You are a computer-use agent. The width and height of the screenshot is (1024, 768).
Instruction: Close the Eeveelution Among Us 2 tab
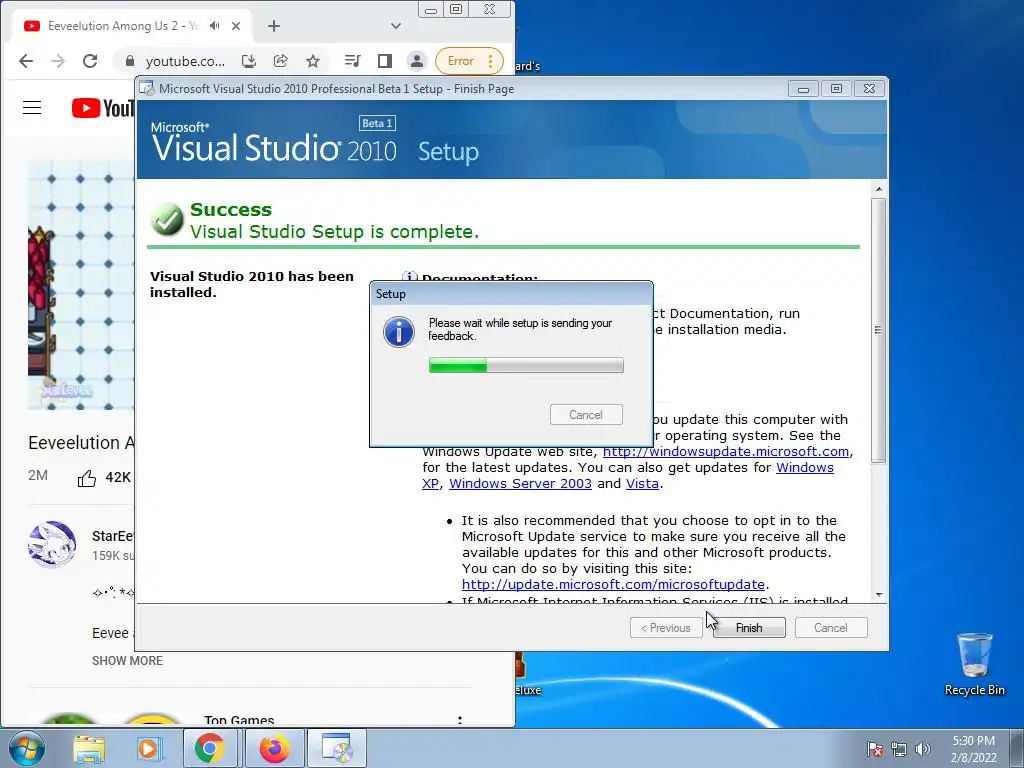point(236,25)
